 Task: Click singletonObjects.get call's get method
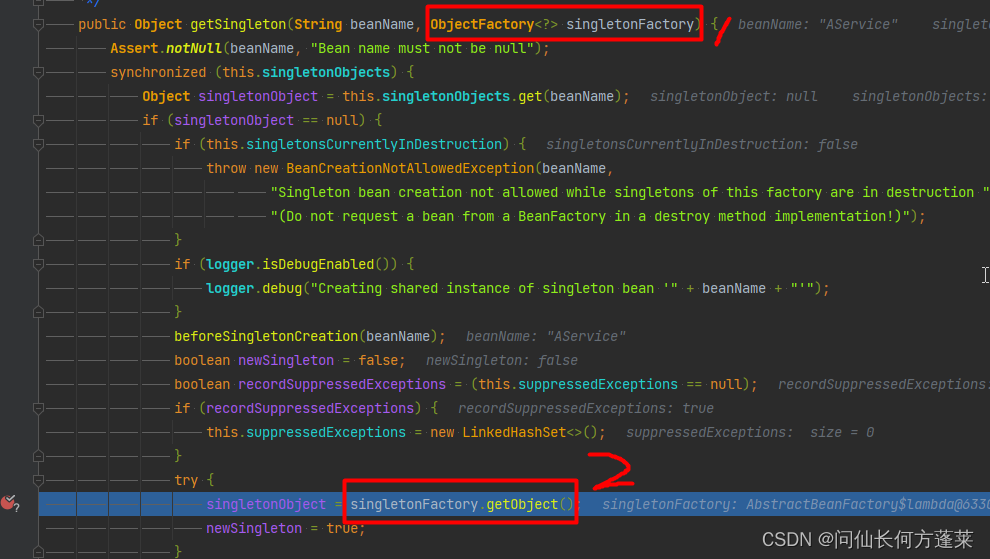click(530, 97)
